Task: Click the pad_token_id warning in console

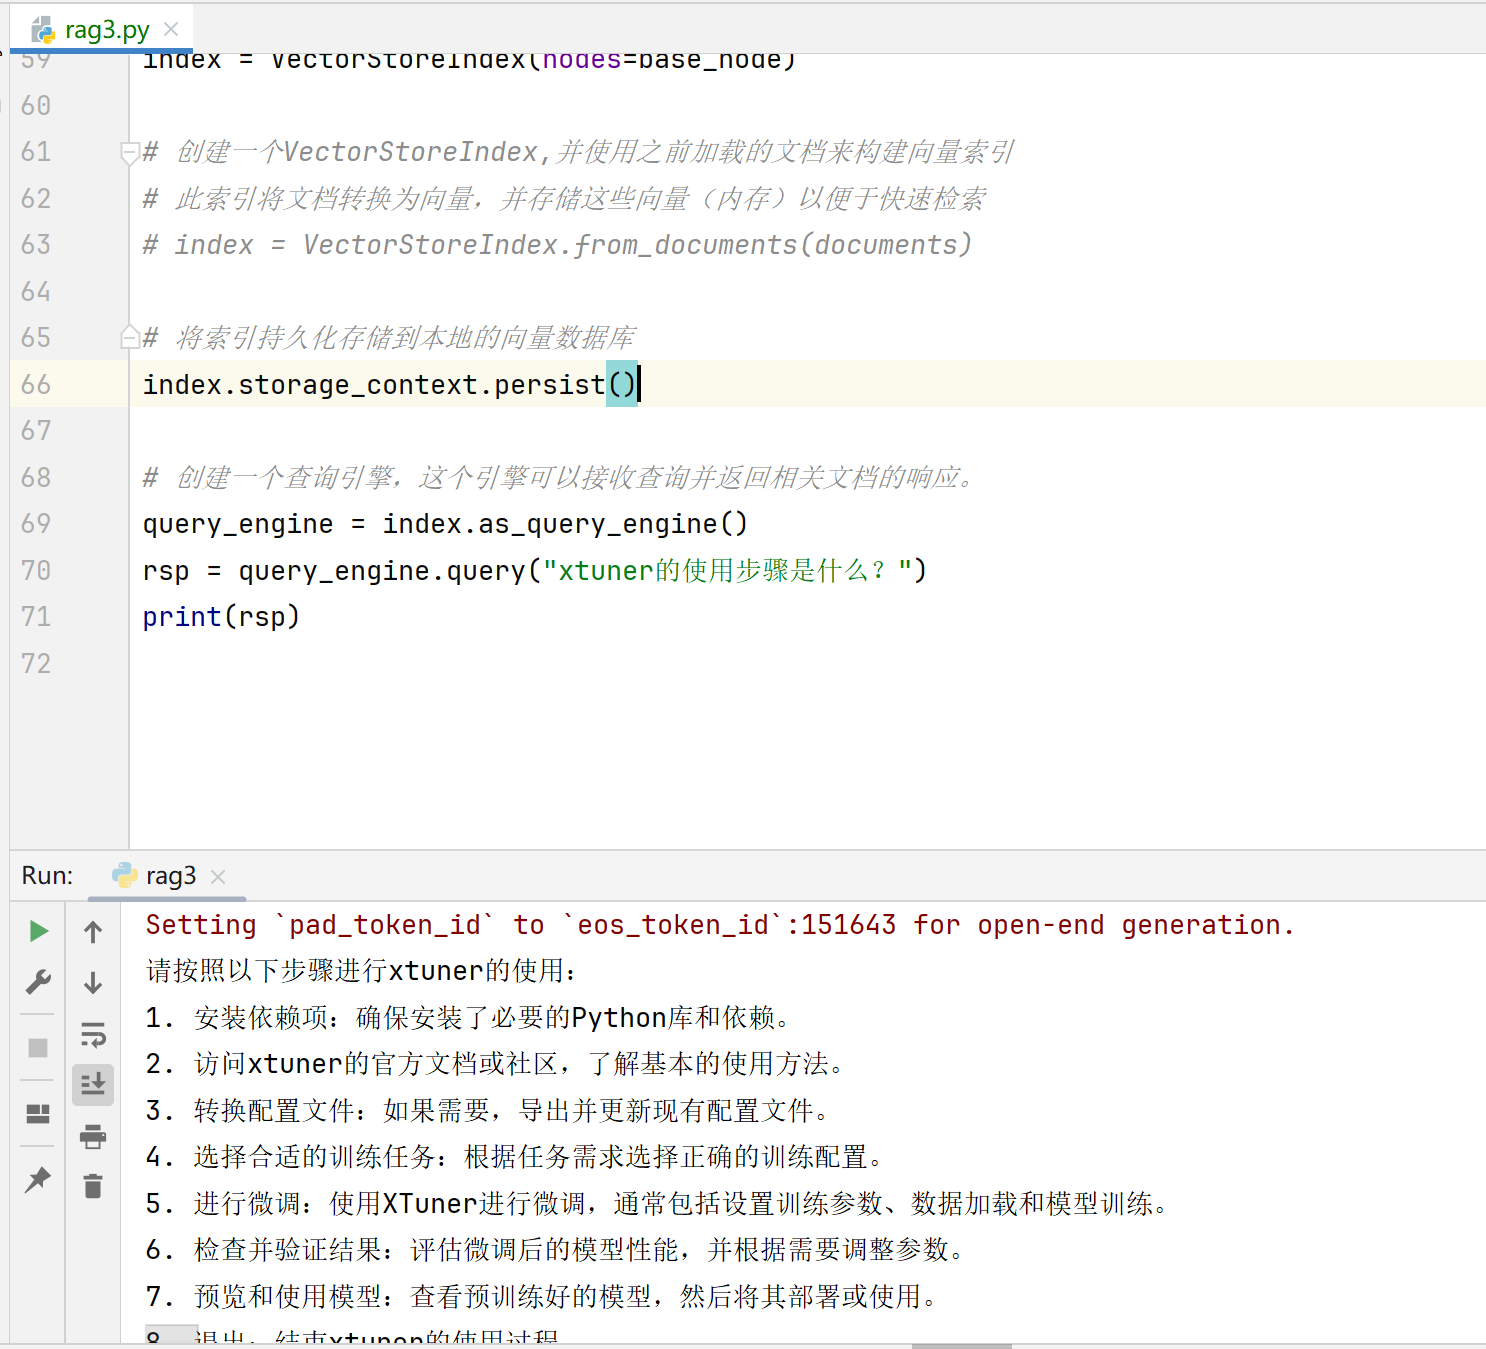Action: 720,925
